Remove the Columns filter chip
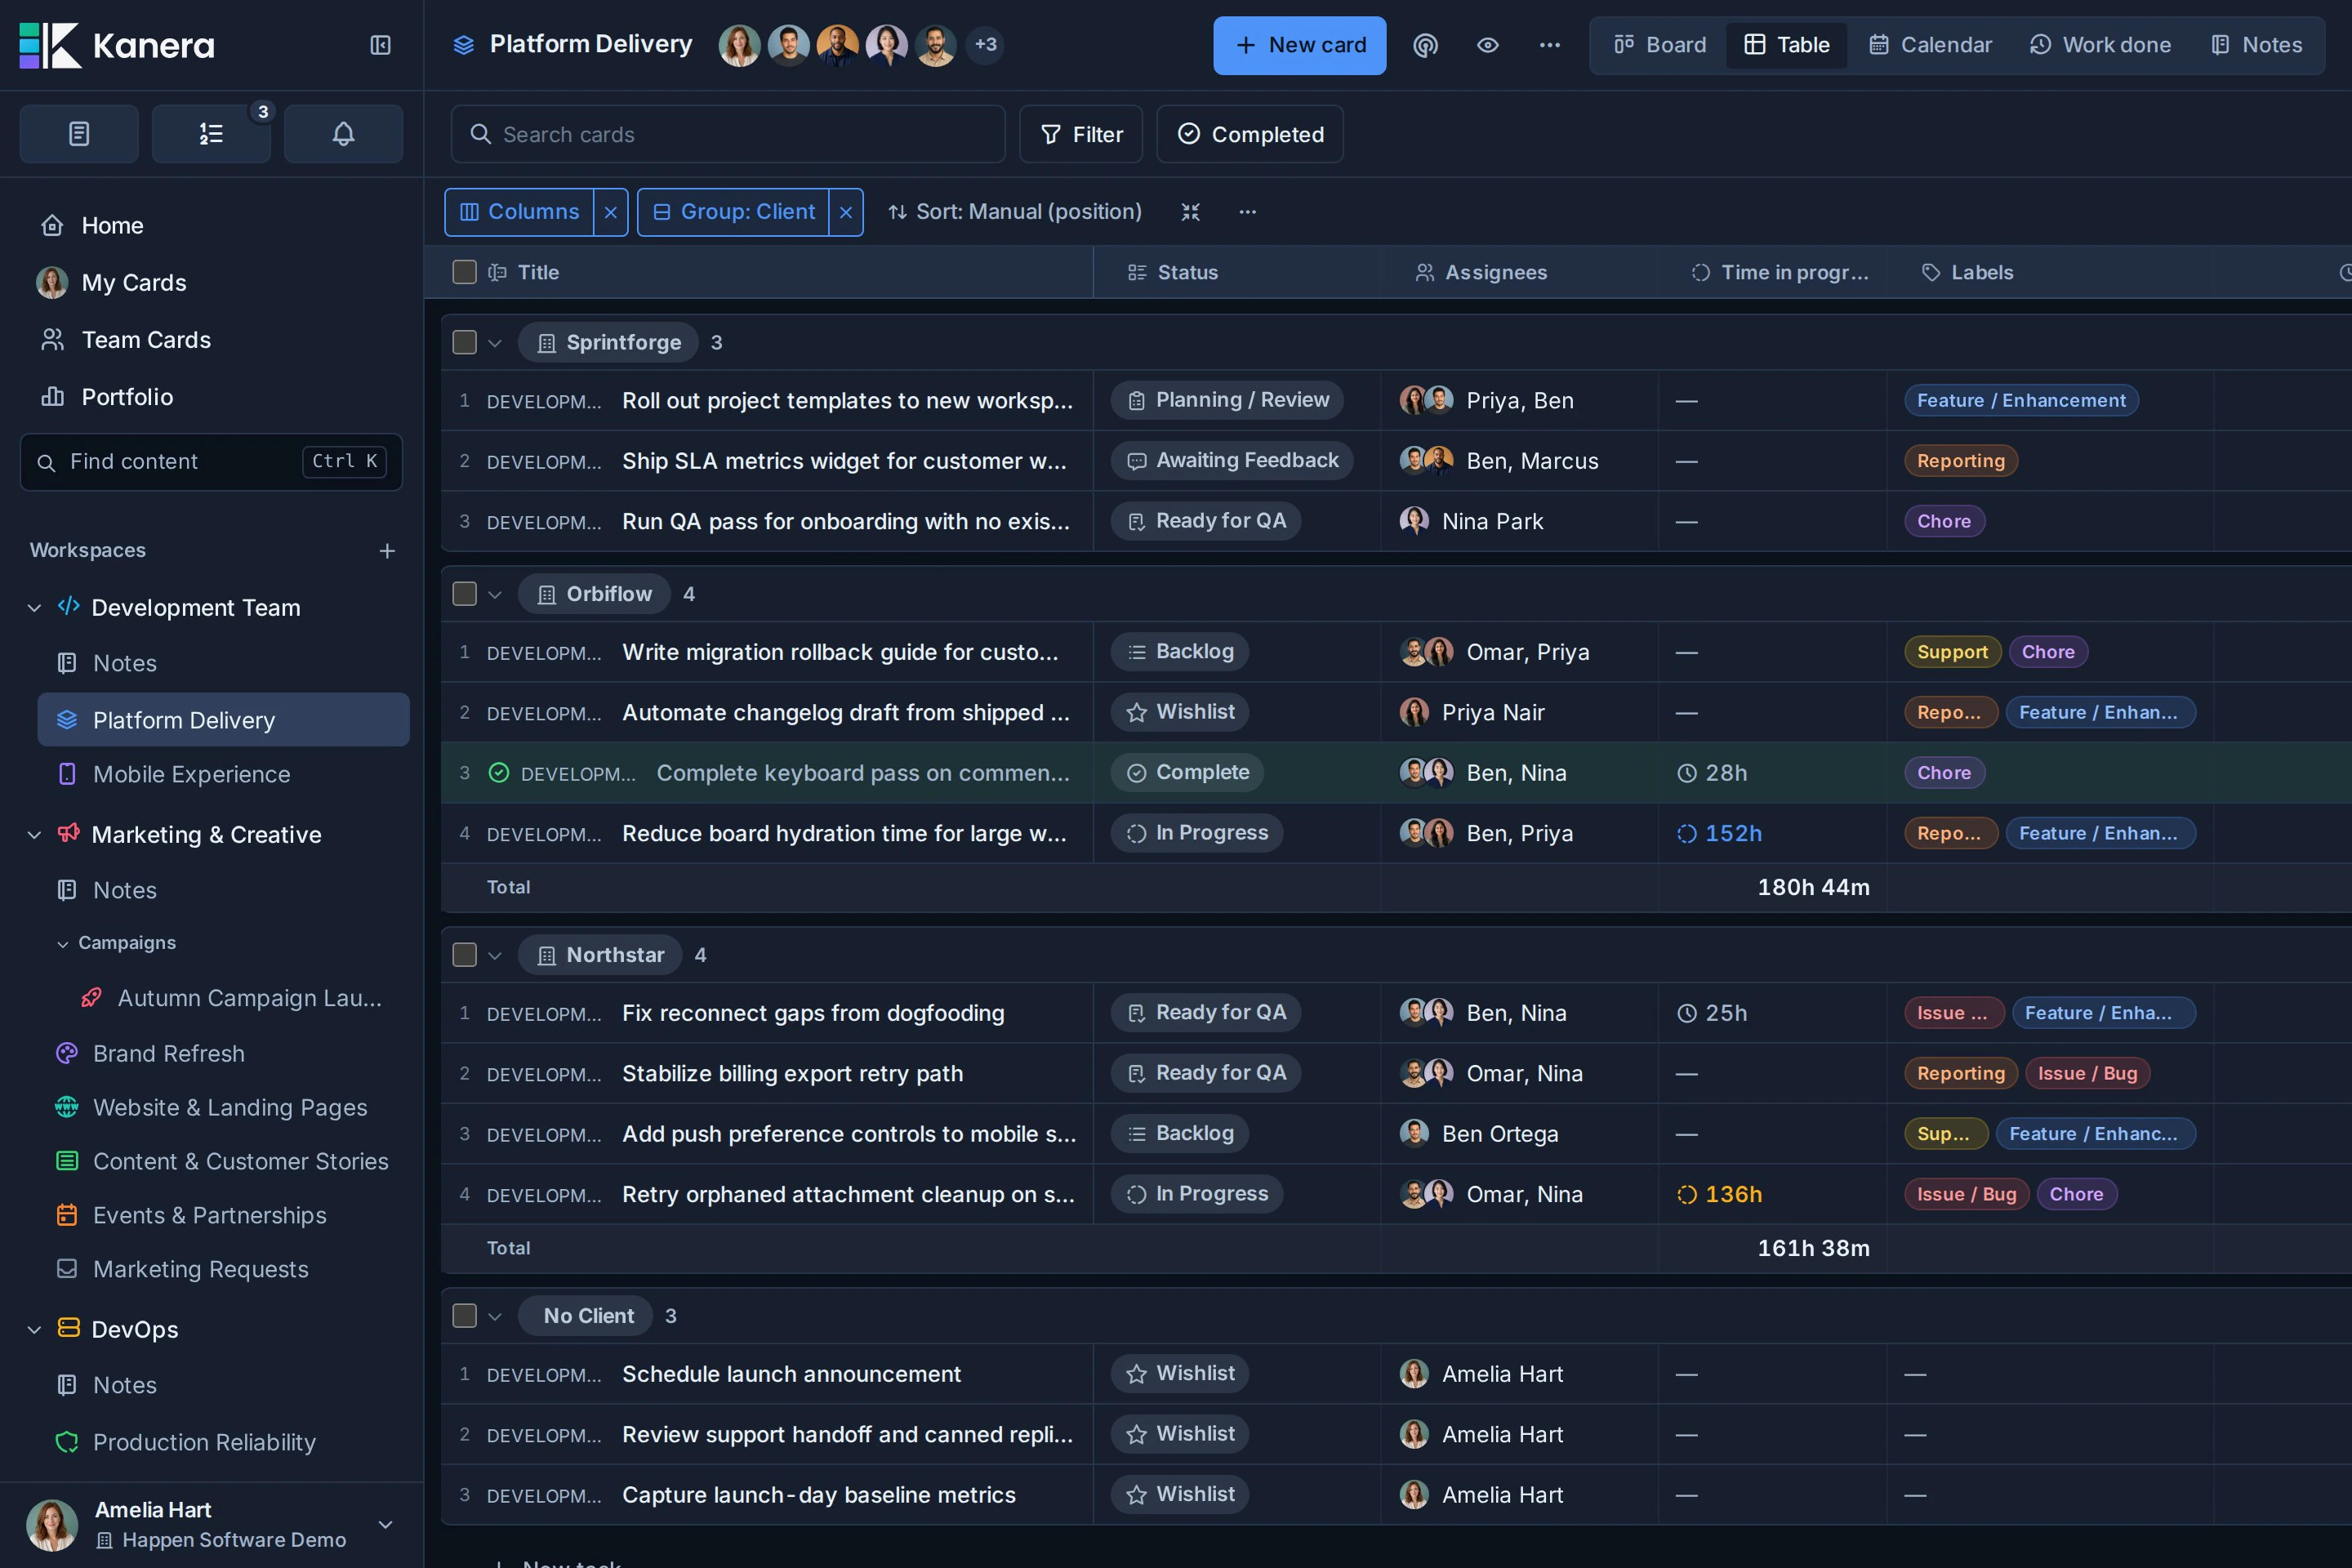Image resolution: width=2352 pixels, height=1568 pixels. (610, 212)
